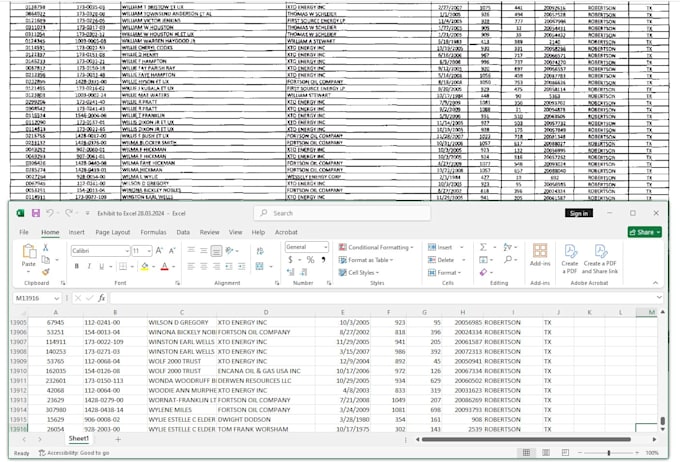
Task: Undo the last action
Action: pos(50,213)
